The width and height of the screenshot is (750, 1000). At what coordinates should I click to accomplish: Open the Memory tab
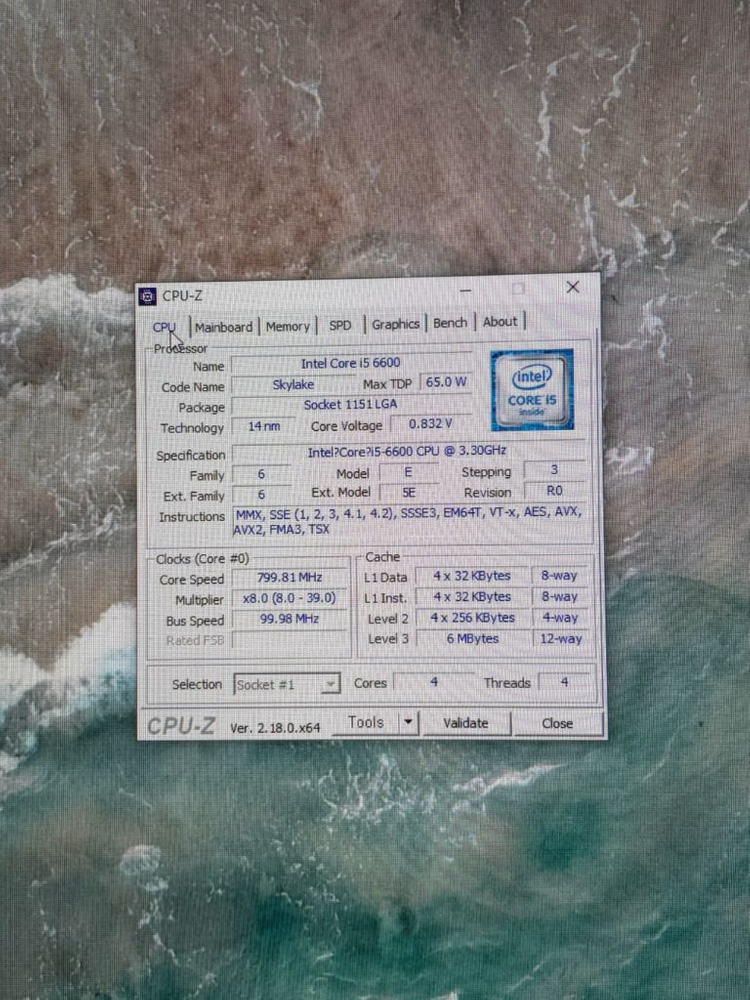(x=288, y=325)
